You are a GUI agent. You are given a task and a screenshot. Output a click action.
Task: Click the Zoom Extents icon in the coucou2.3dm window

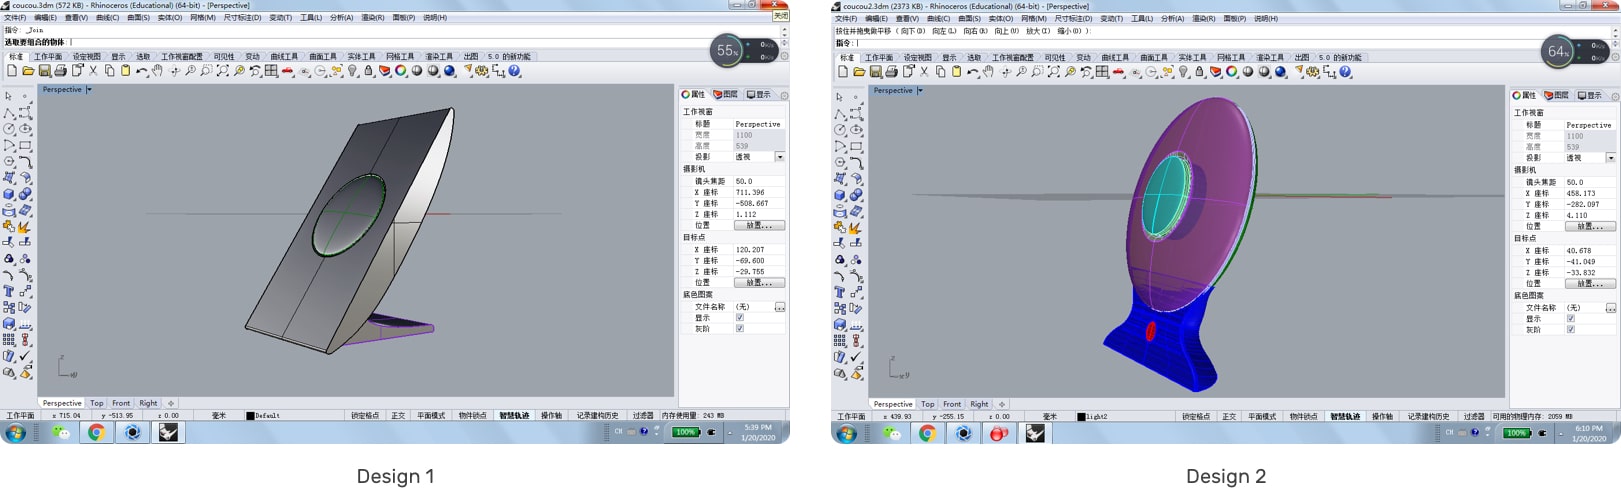click(x=1054, y=72)
